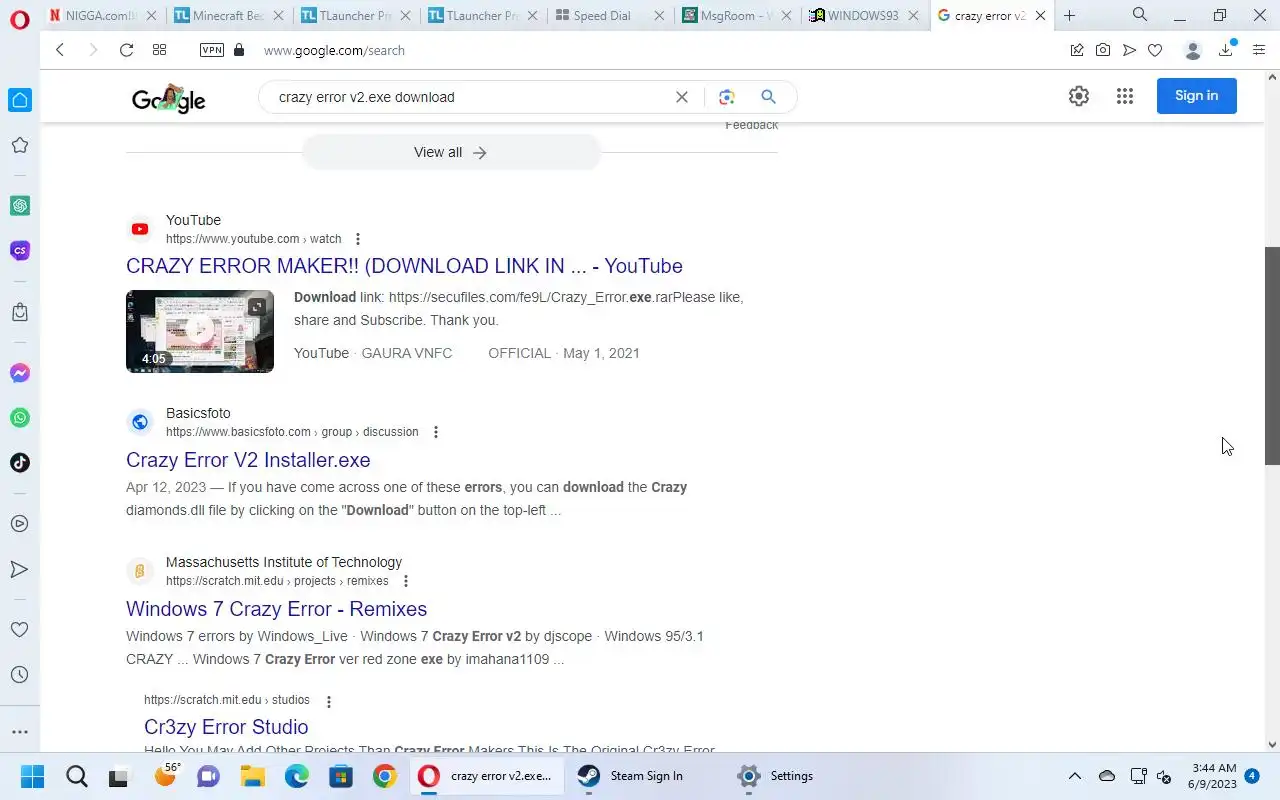Open Cr3zy Error Studio link
This screenshot has height=800, width=1280.
pos(226,727)
